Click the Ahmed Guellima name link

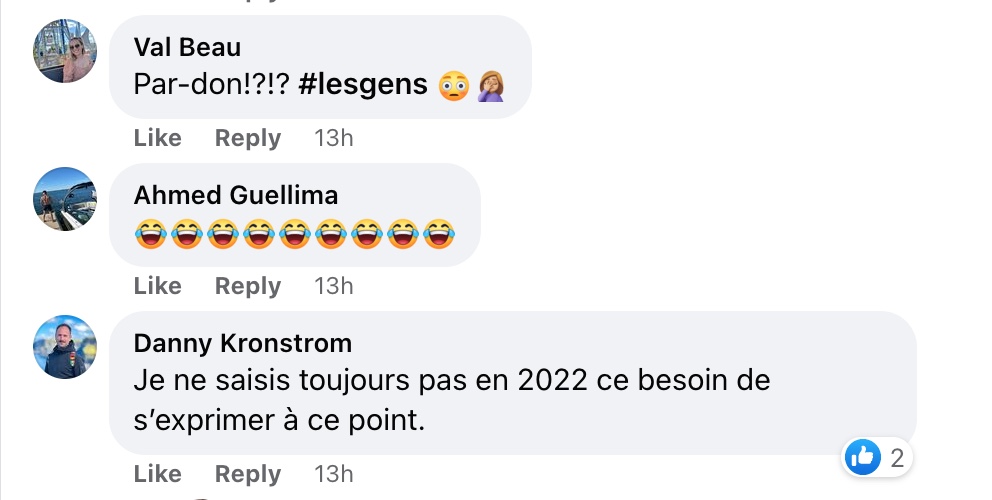point(236,195)
